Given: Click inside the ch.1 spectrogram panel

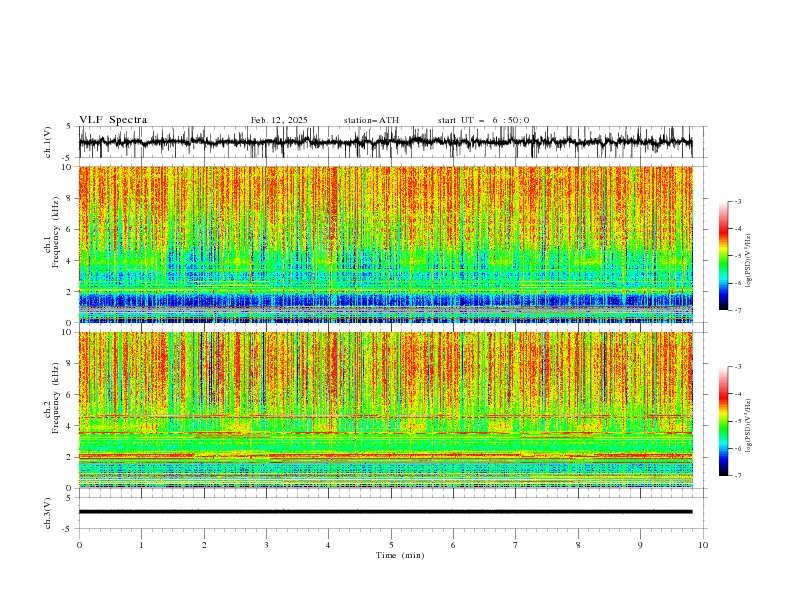Looking at the screenshot, I should tap(385, 244).
